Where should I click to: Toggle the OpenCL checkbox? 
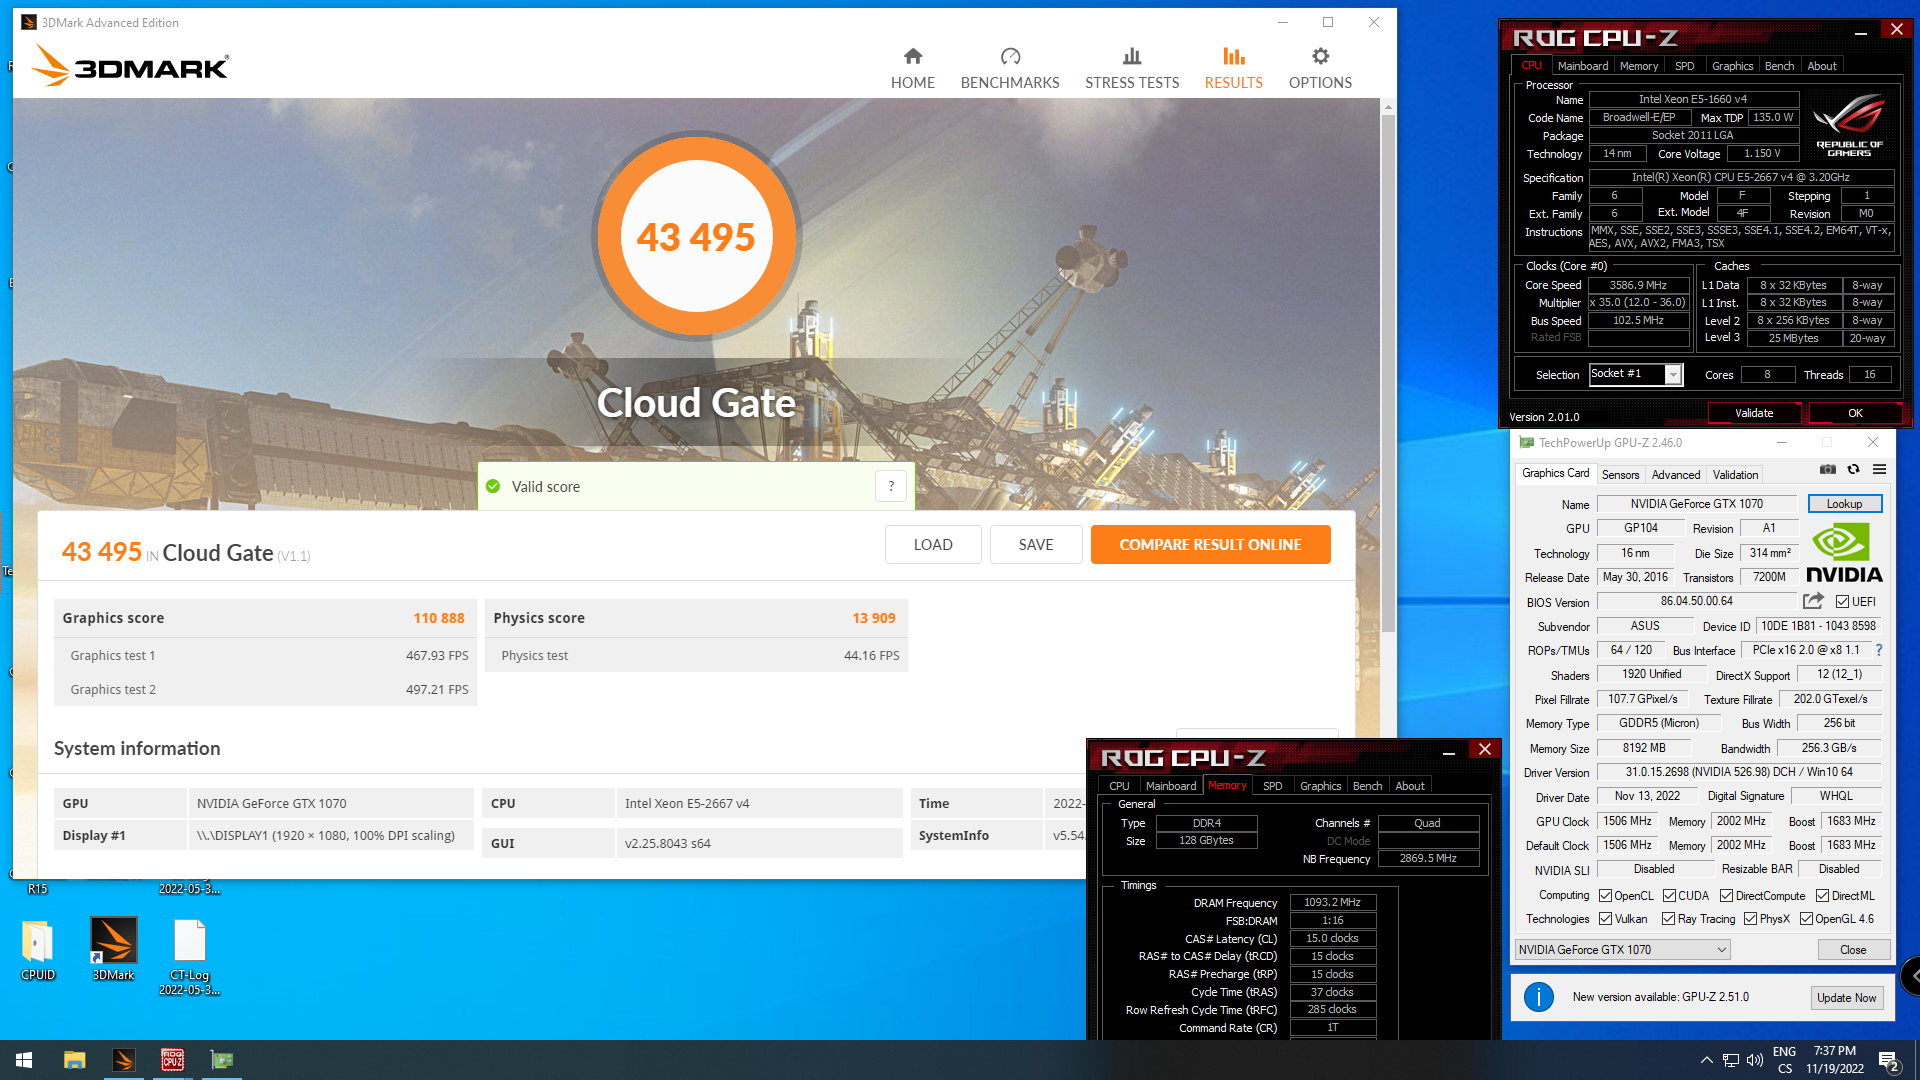1605,896
